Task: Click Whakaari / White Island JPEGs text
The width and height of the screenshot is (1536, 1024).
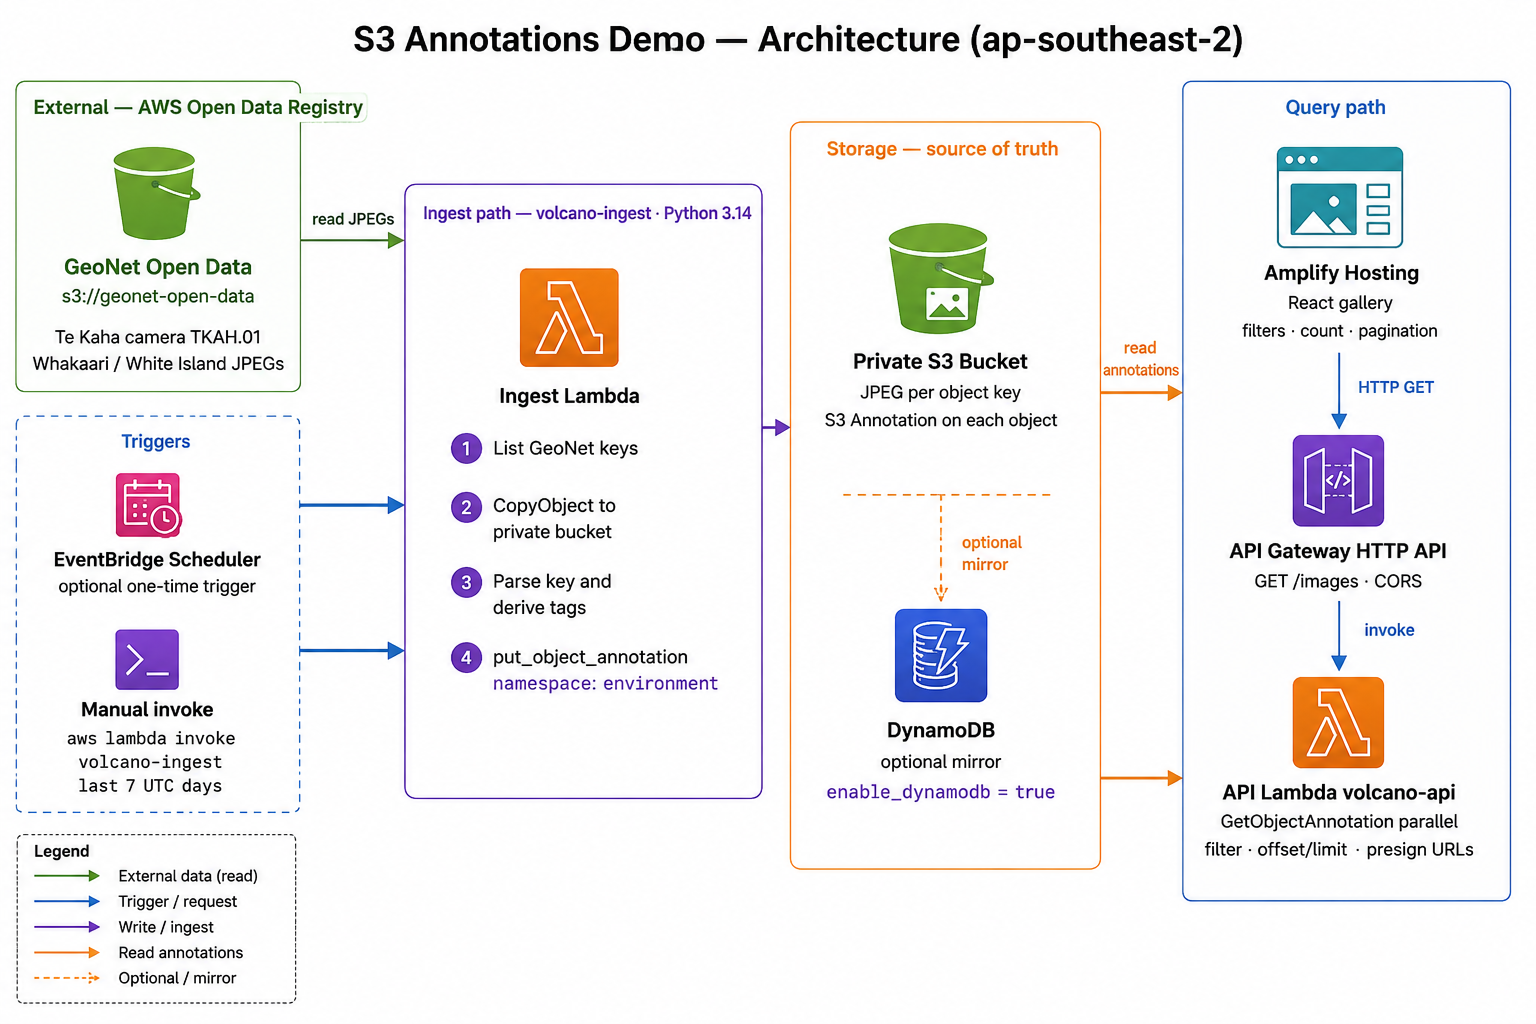Action: 158,364
